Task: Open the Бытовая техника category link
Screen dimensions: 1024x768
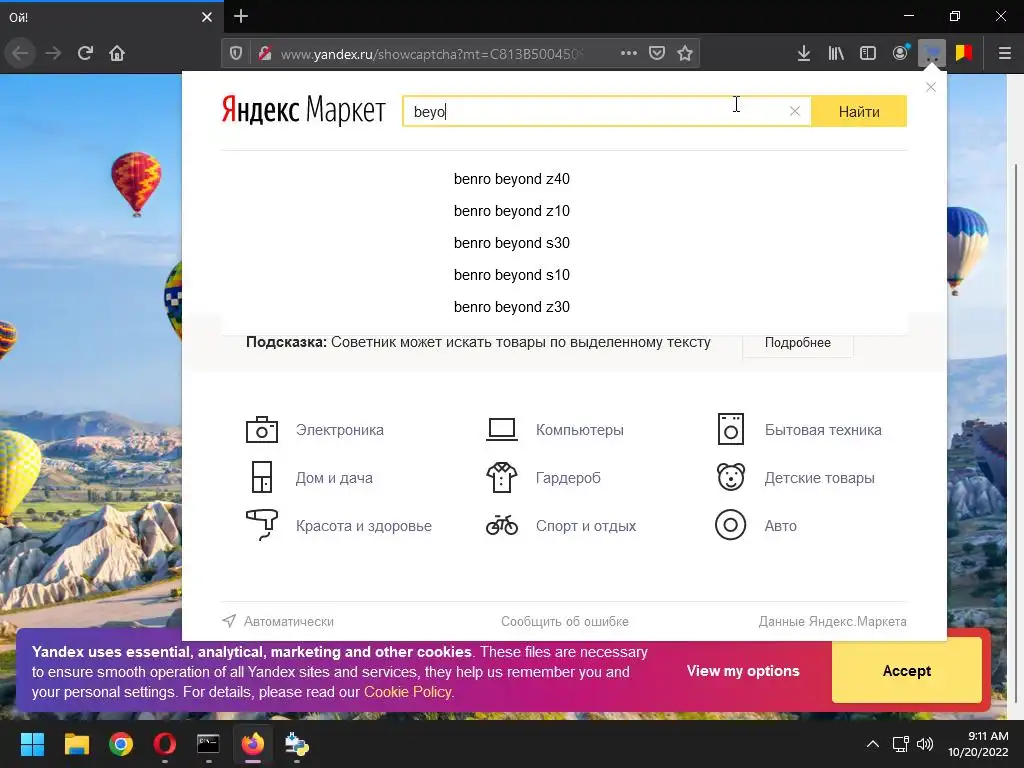Action: click(x=823, y=430)
